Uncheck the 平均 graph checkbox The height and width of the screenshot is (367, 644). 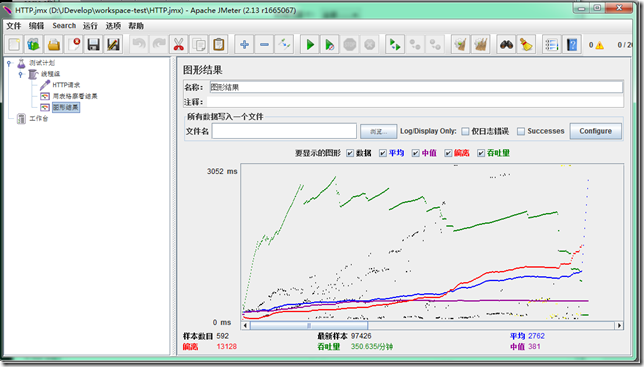coord(383,153)
